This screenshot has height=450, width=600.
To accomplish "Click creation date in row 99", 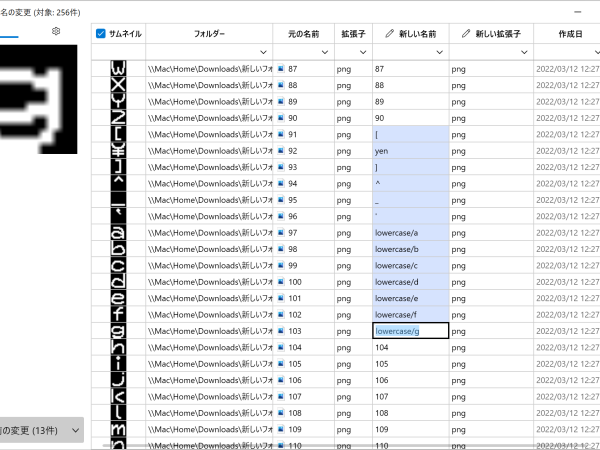I will 567,265.
